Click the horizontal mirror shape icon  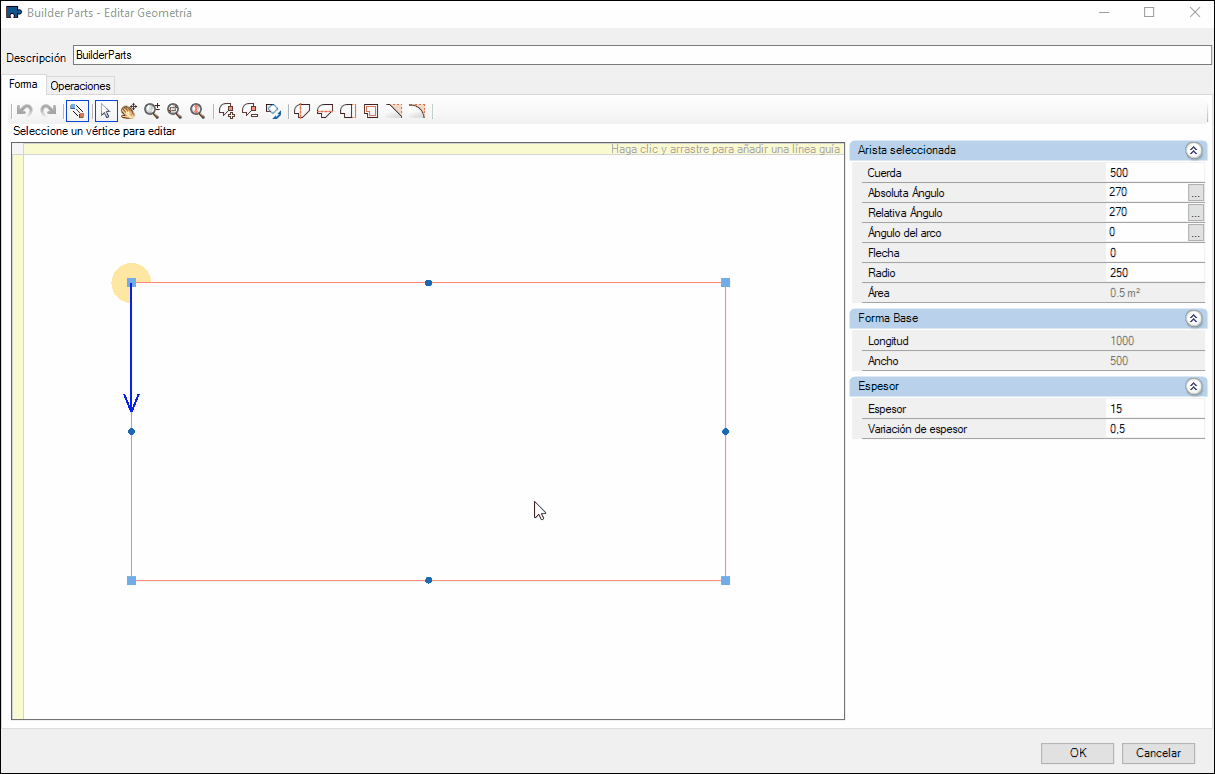(x=325, y=111)
